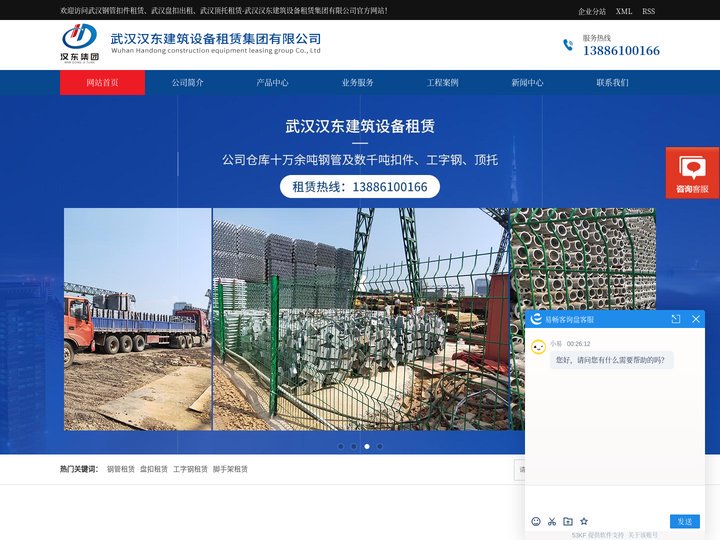Select the active third carousel dot
This screenshot has height=540, width=720.
tap(366, 446)
